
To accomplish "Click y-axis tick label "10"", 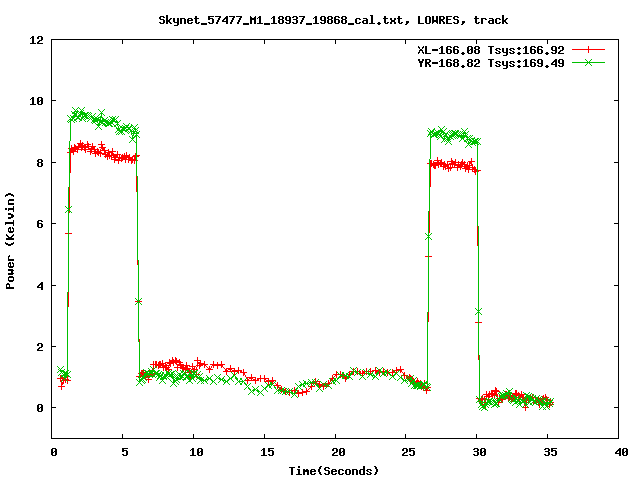I will (36, 101).
